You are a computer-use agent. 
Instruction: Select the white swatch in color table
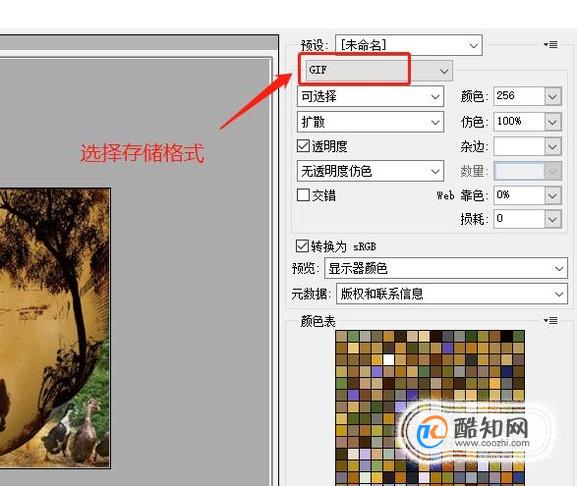click(389, 359)
